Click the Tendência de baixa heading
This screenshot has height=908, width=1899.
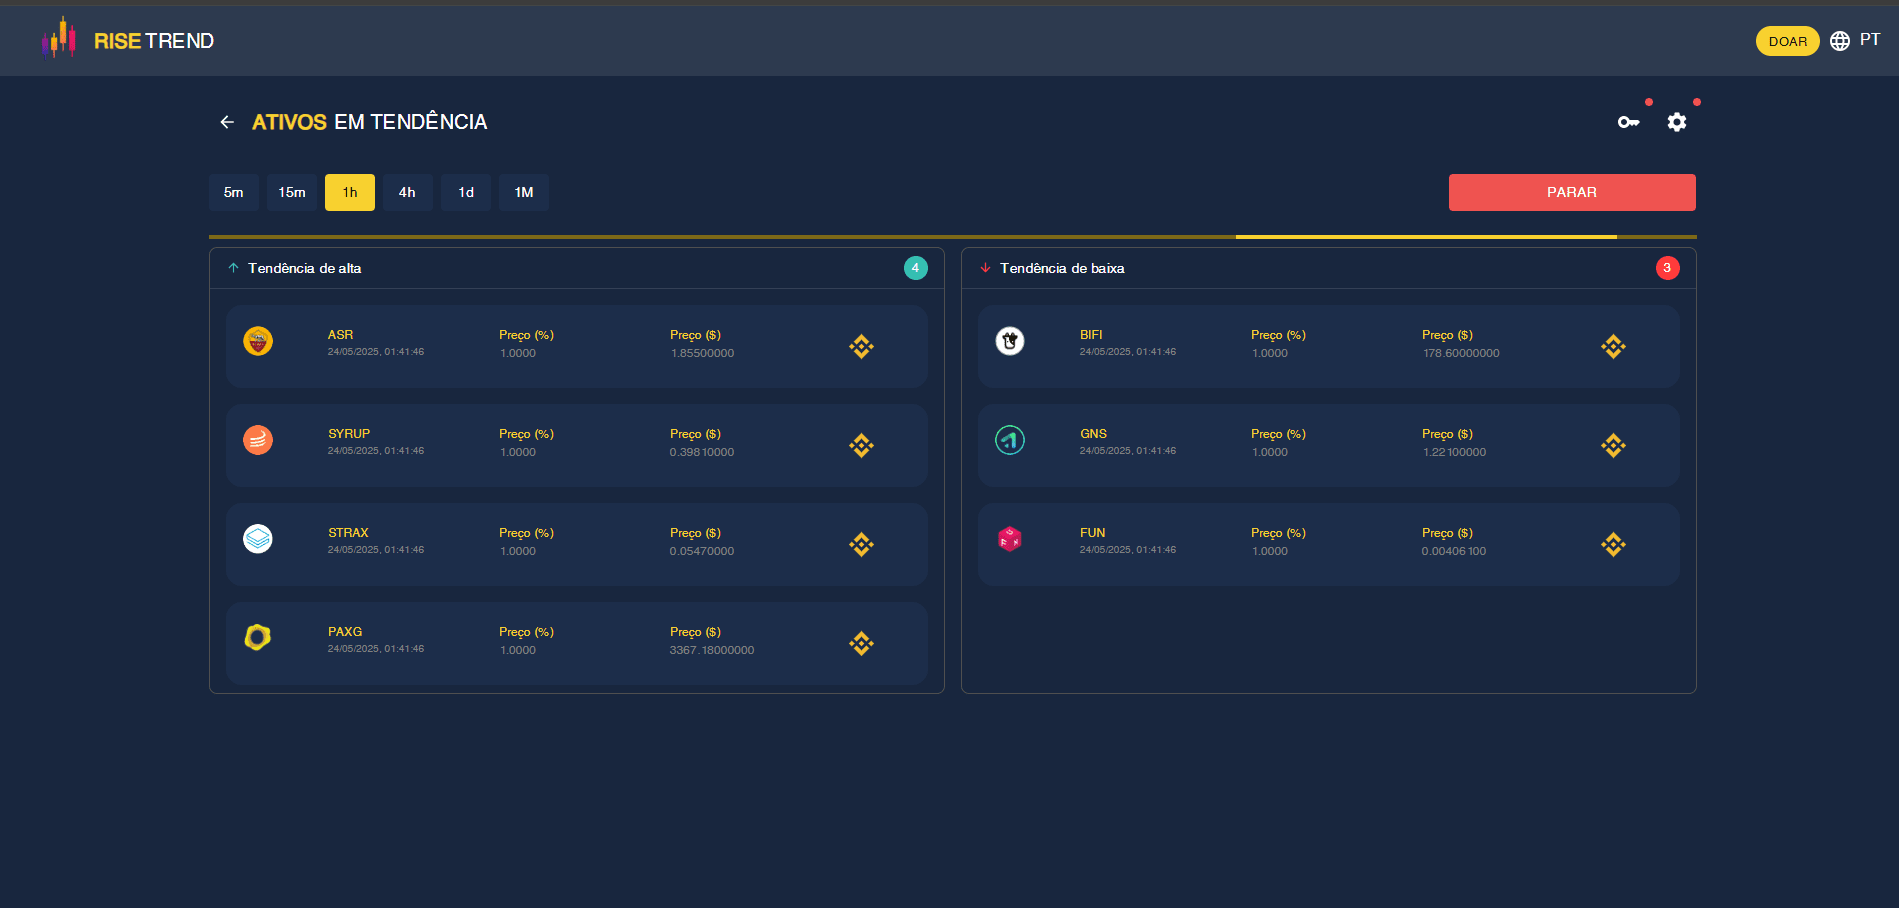tap(1062, 268)
